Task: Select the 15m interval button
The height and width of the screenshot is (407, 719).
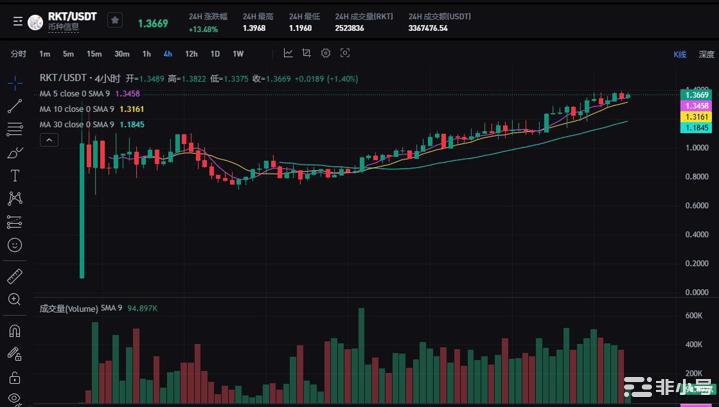Action: tap(94, 53)
